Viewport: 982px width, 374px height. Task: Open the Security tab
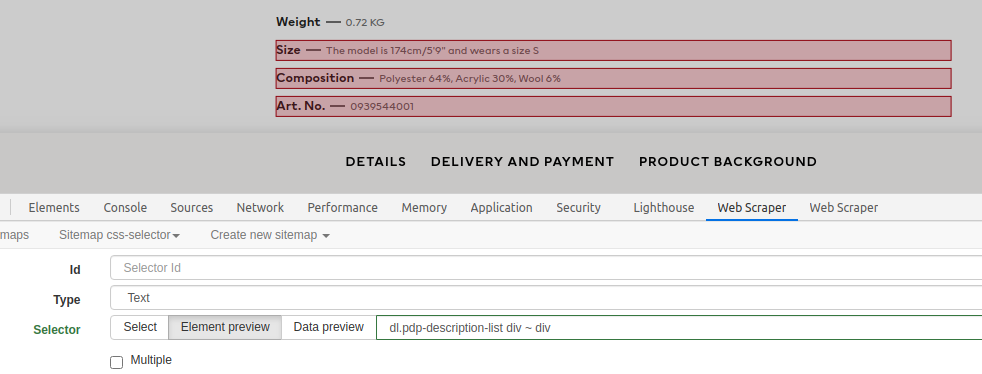point(578,207)
